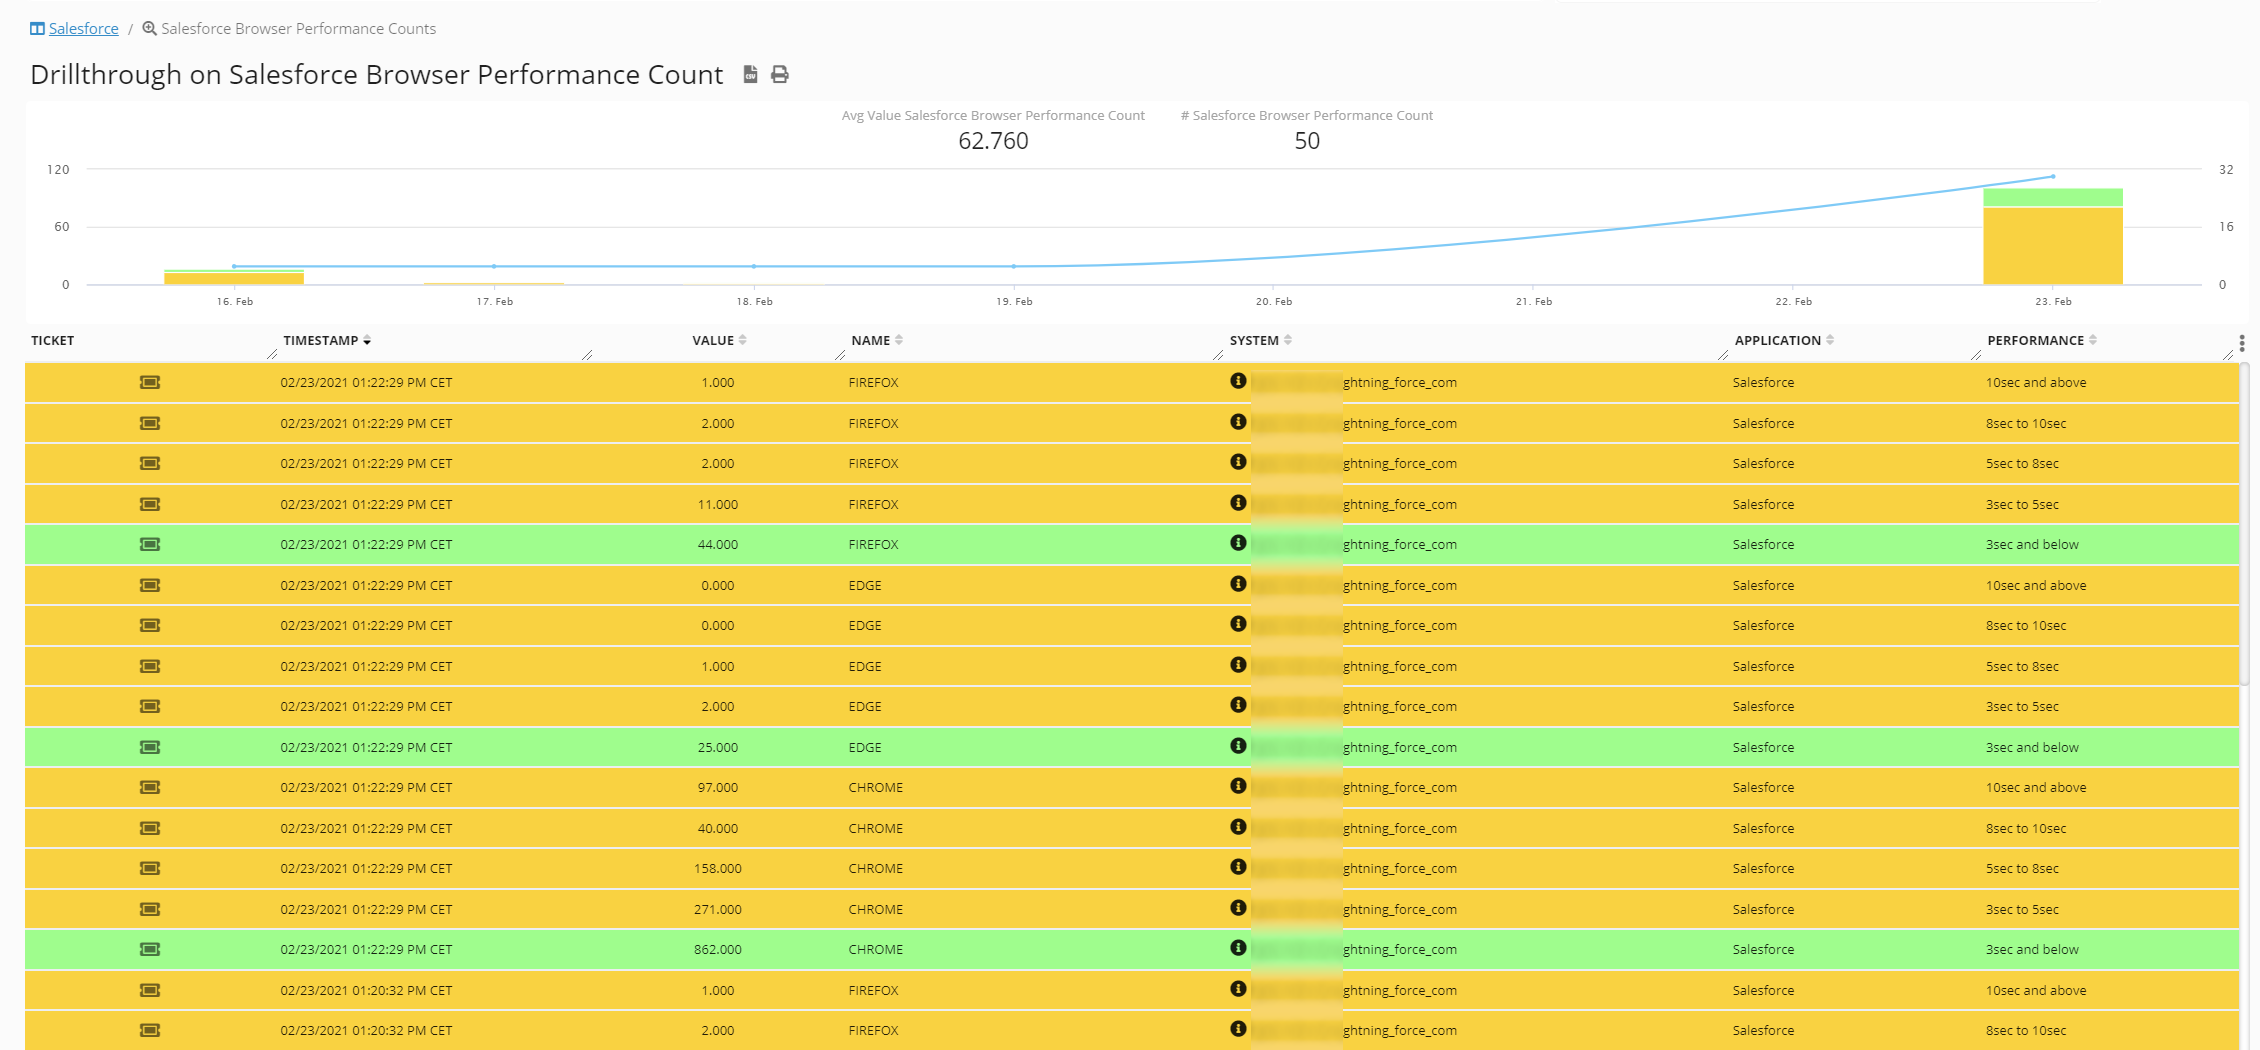This screenshot has height=1050, width=2260.
Task: Click the ticket icon in the first Firefox row
Action: tap(150, 383)
